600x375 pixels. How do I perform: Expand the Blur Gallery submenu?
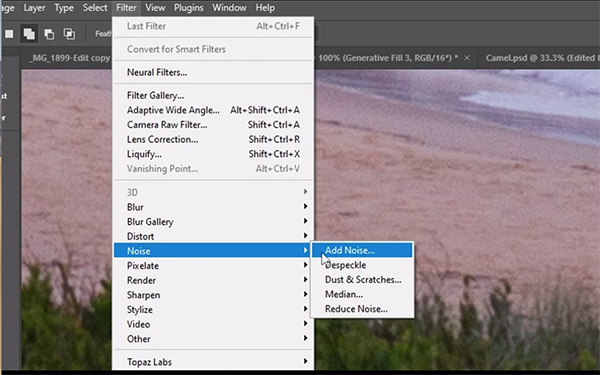[x=213, y=222]
